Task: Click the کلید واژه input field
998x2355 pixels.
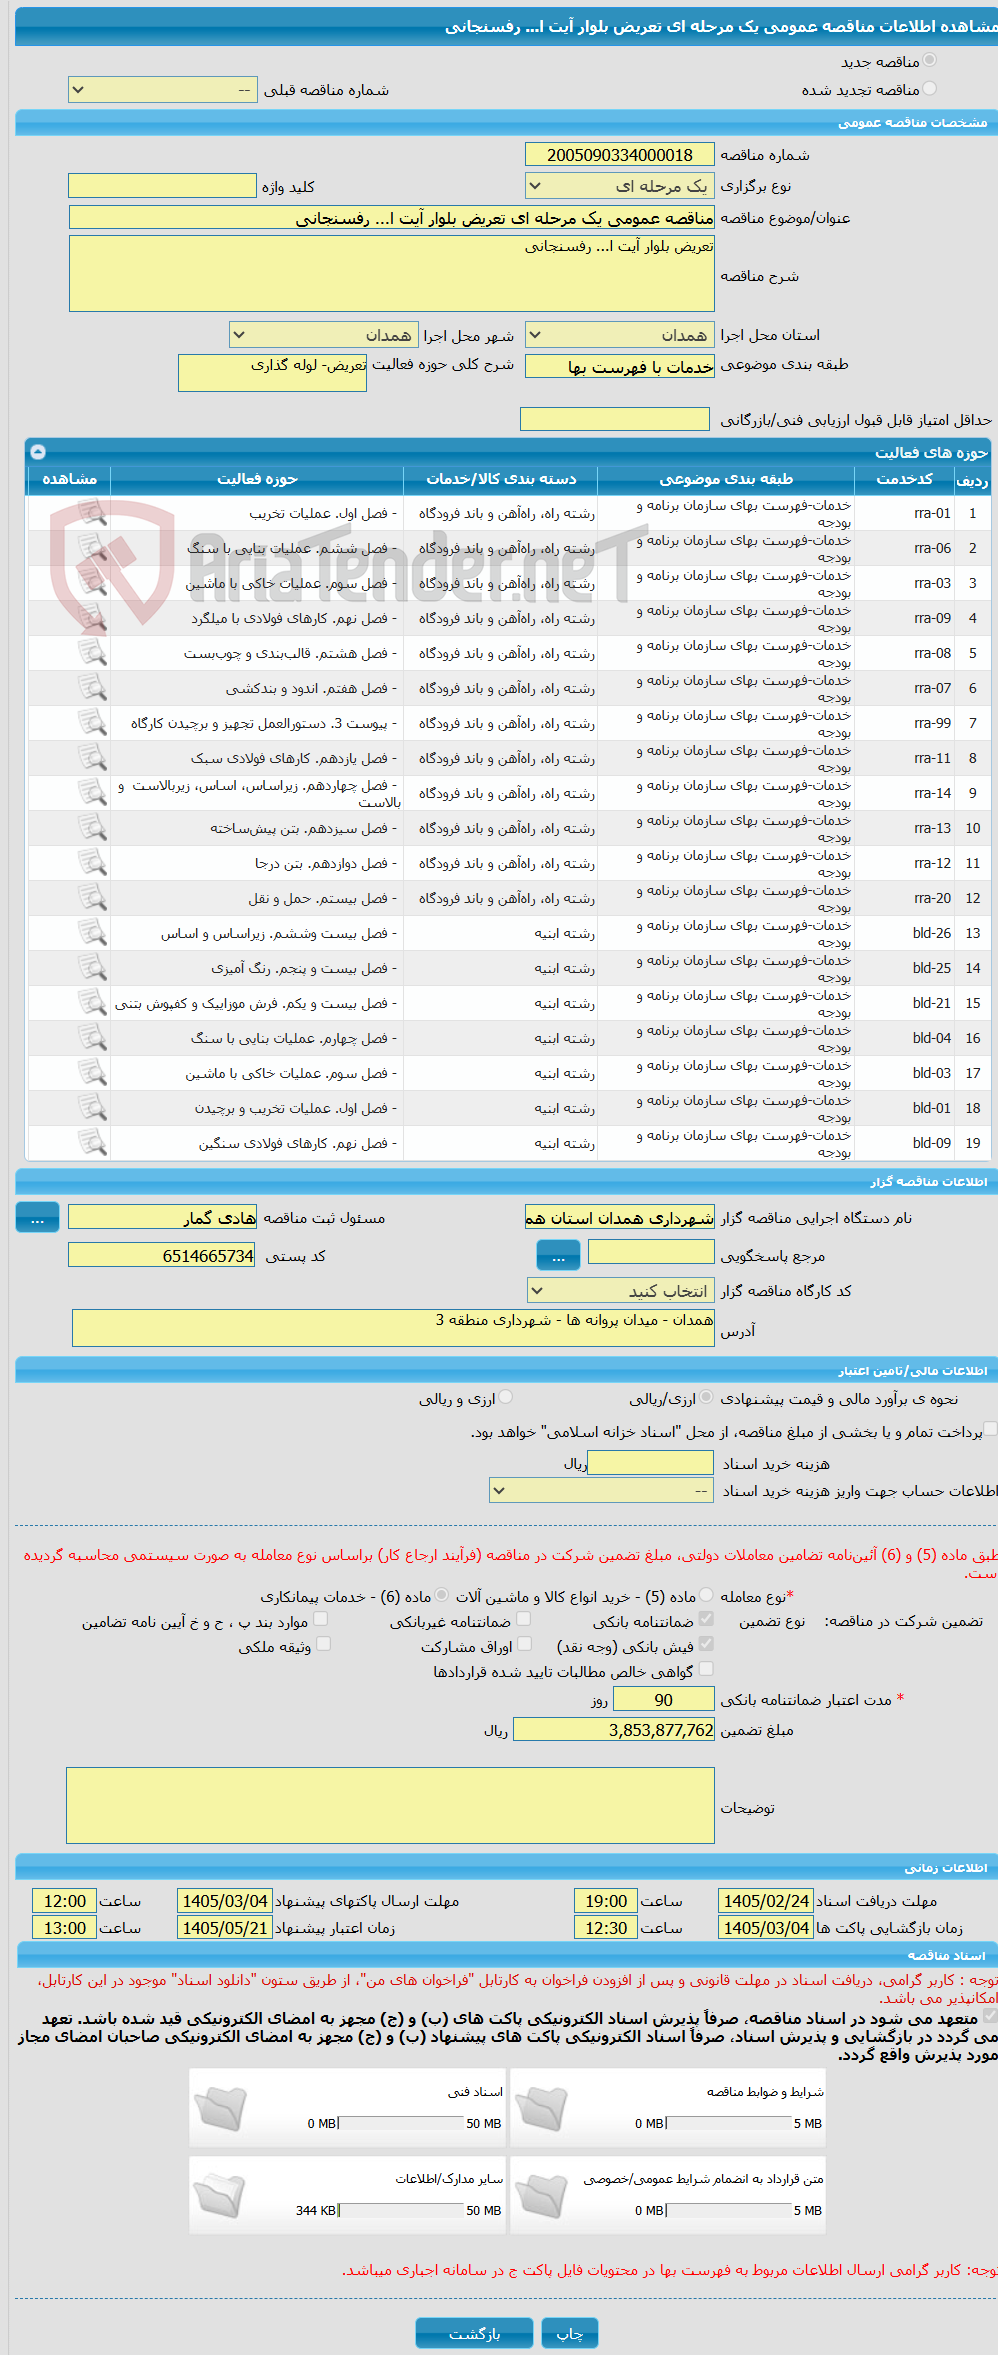Action: coord(162,186)
